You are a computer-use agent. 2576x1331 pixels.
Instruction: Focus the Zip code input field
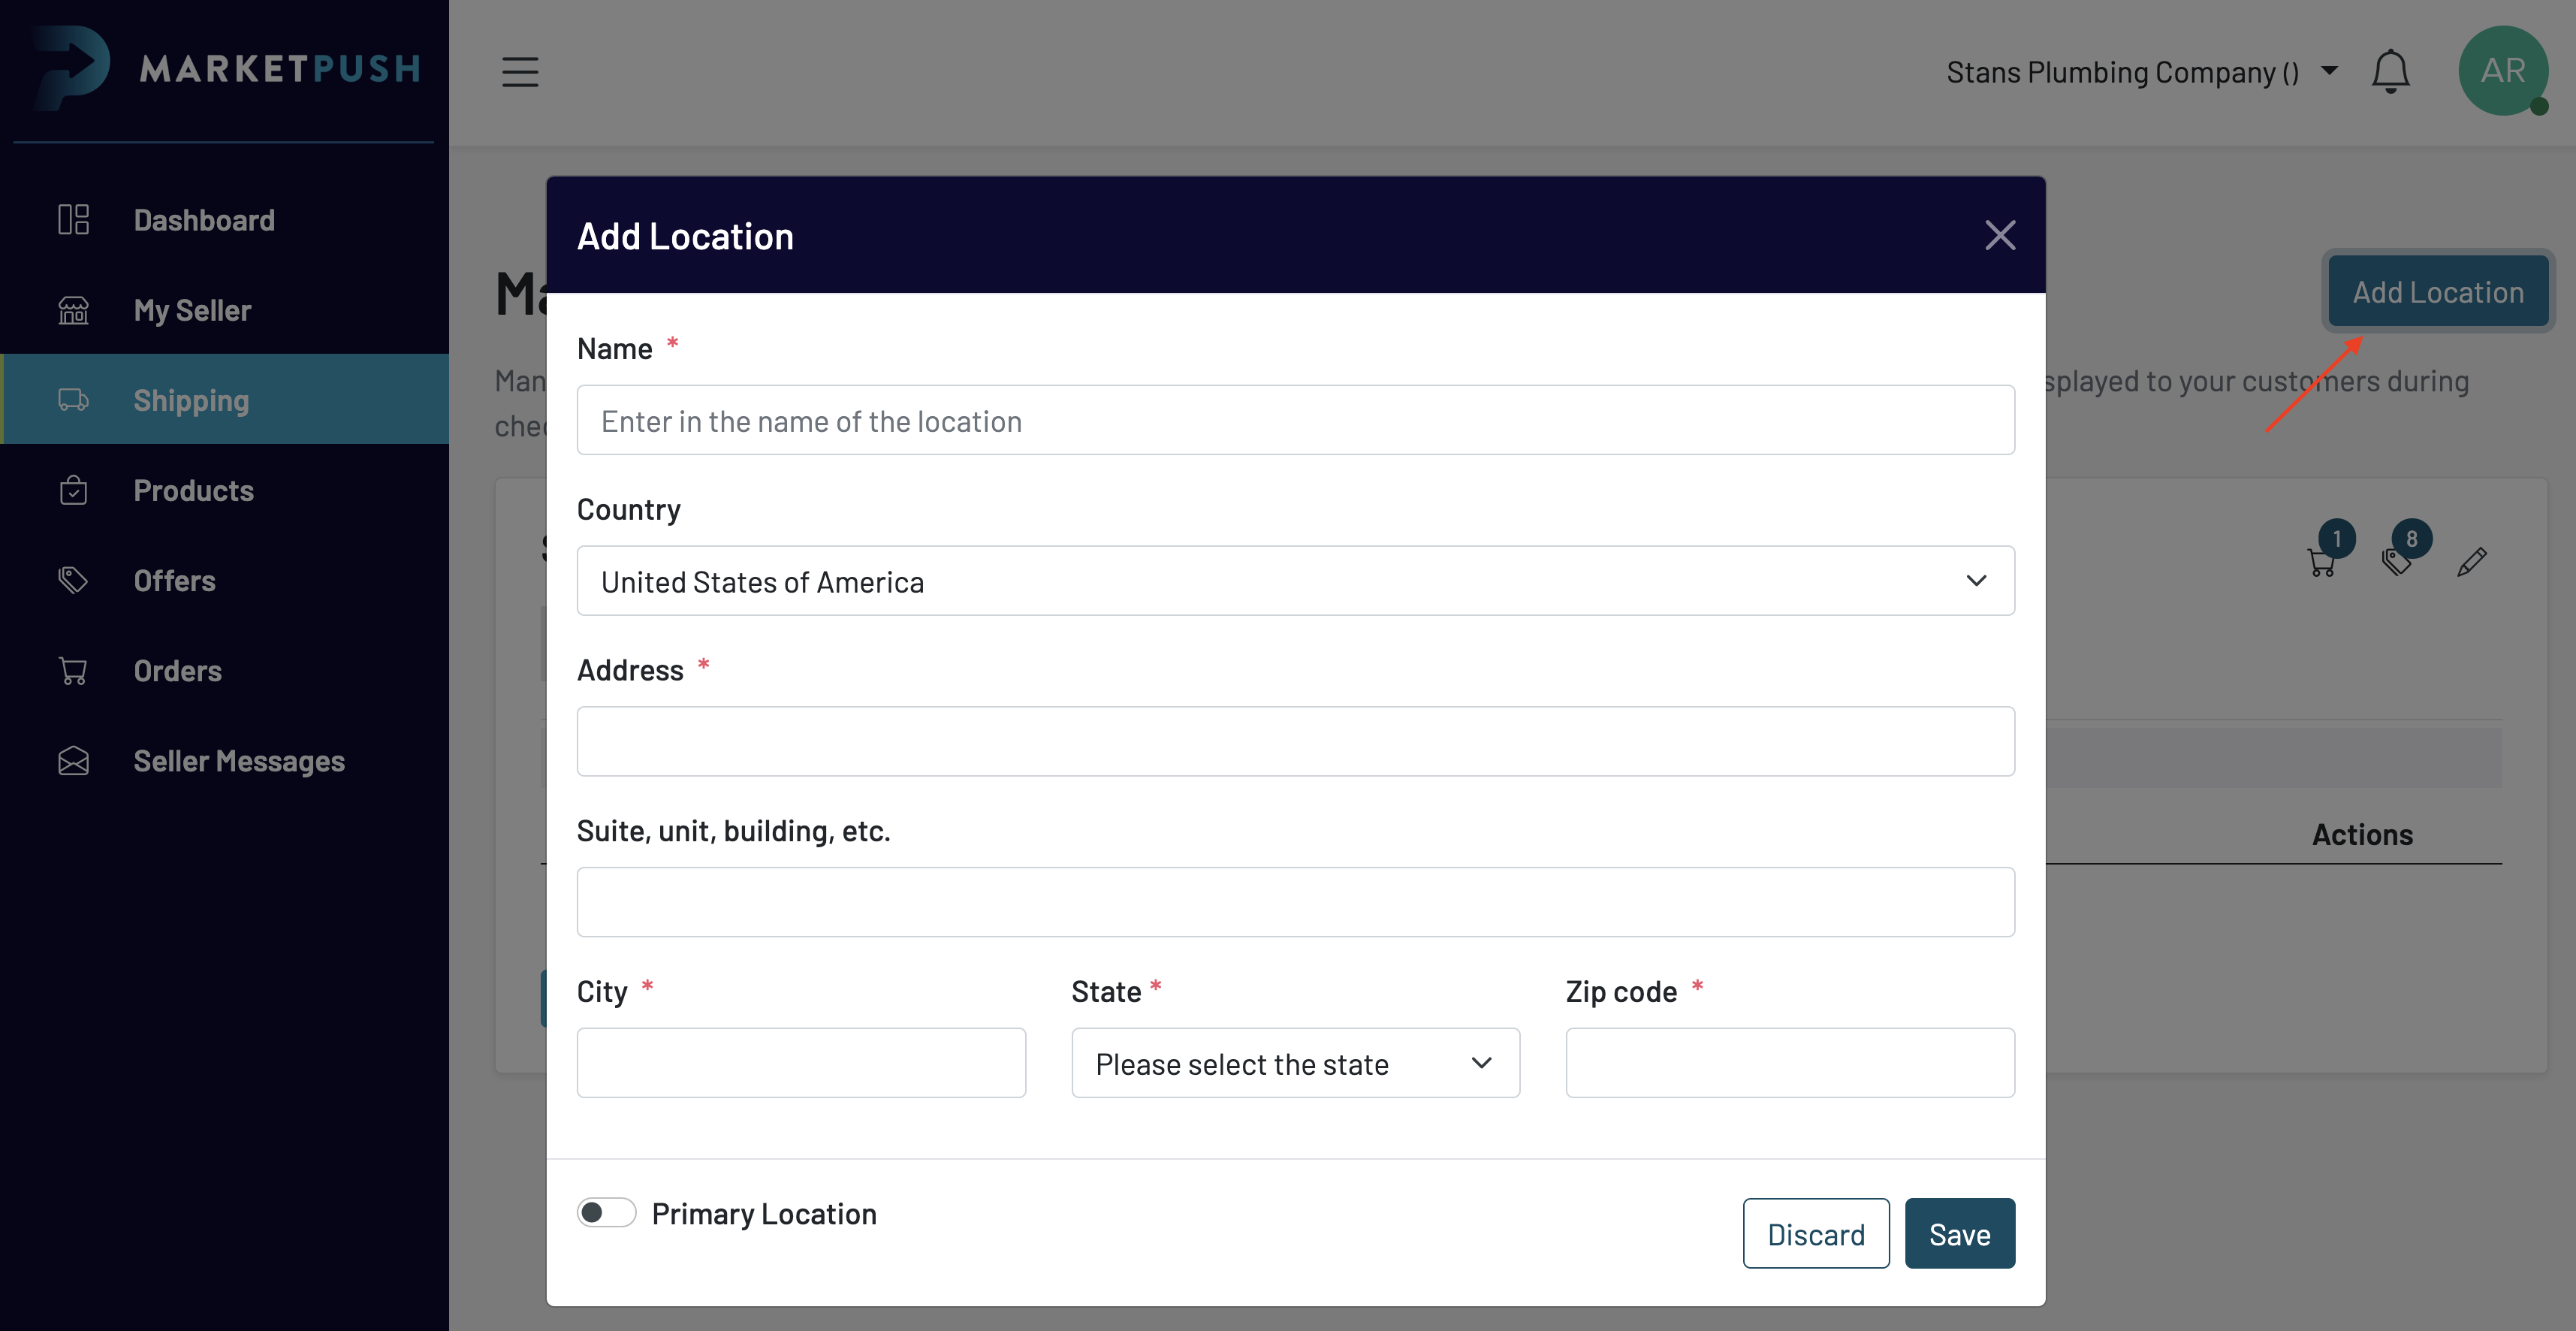[1789, 1063]
